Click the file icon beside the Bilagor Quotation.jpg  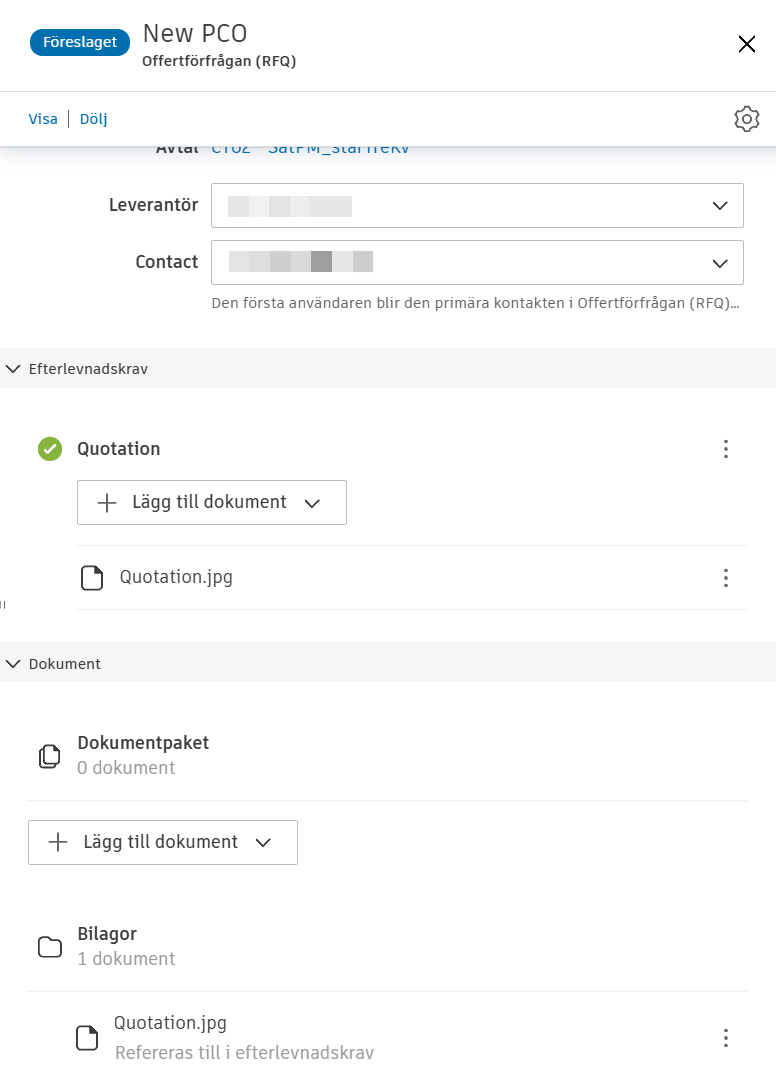pyautogui.click(x=87, y=1037)
